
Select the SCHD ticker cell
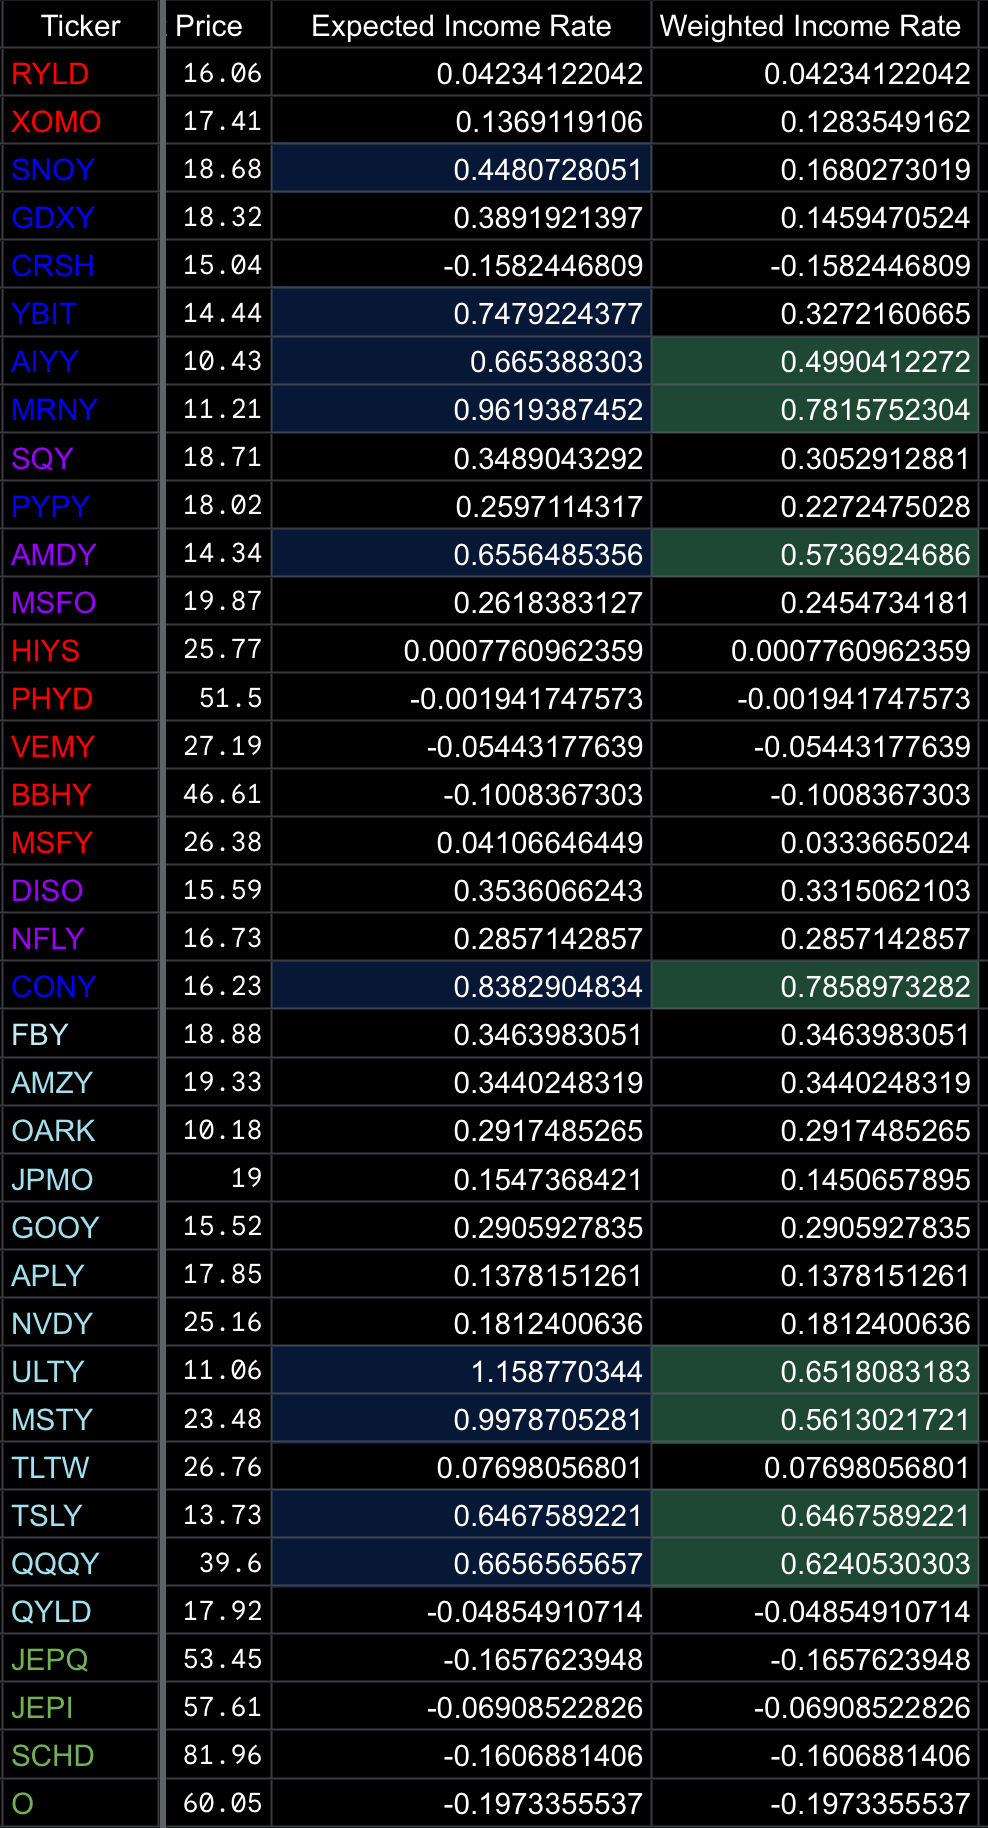tap(80, 1755)
